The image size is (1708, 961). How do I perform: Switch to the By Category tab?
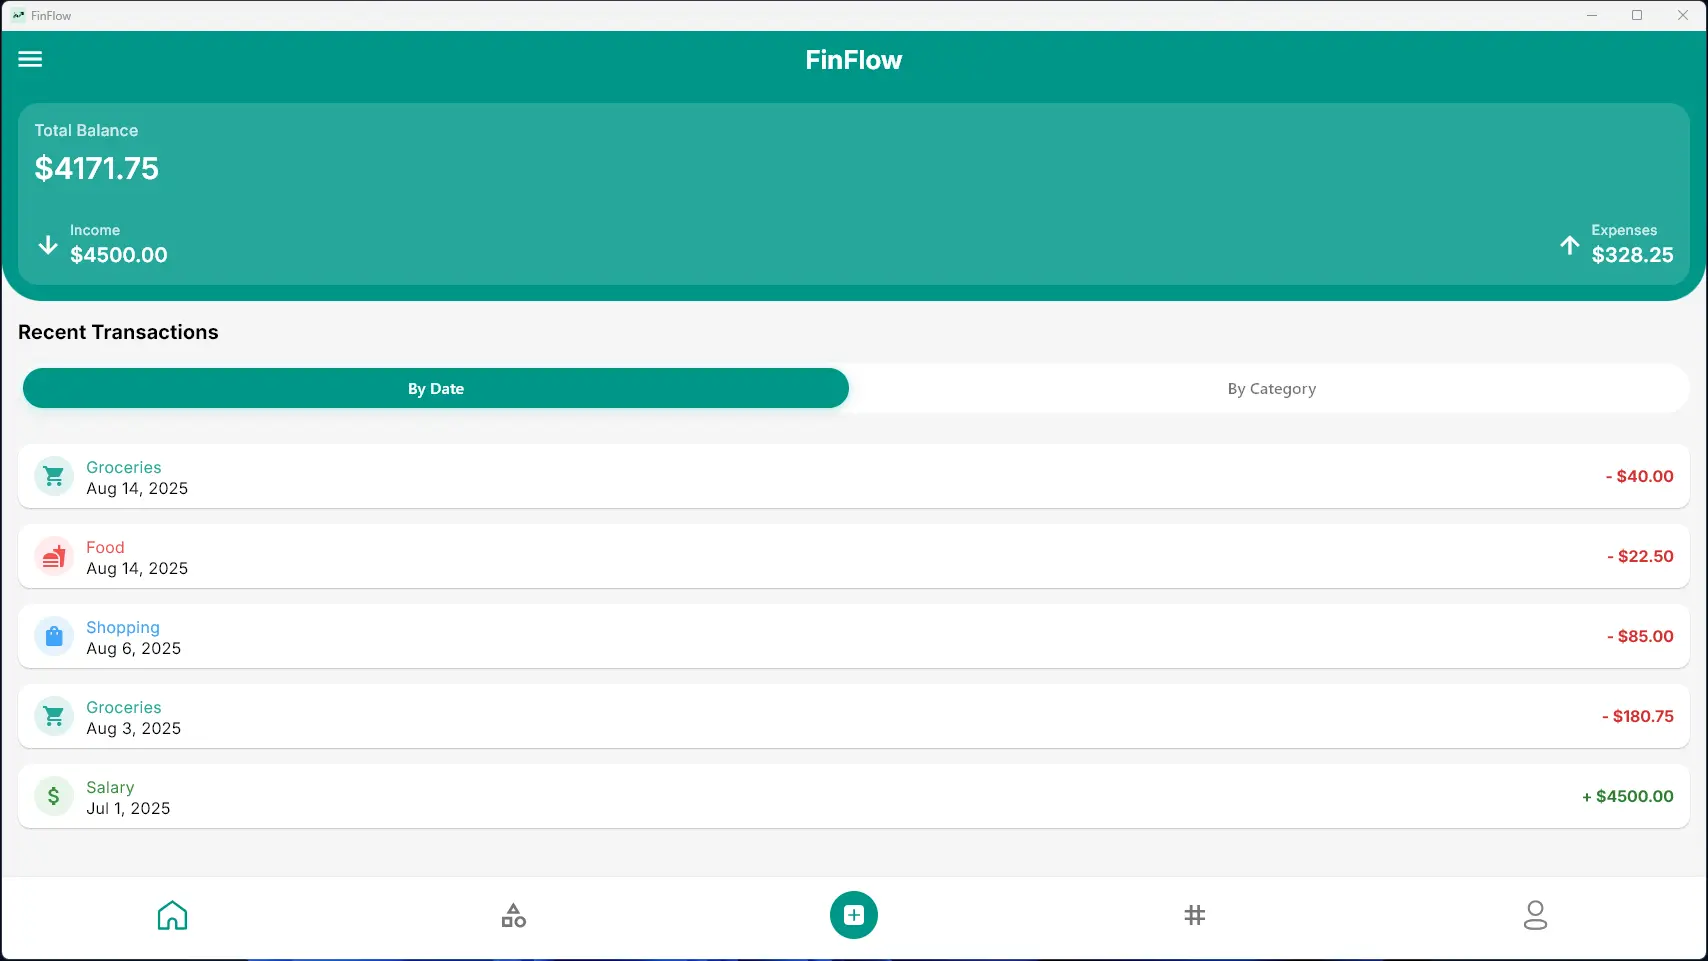coord(1272,388)
